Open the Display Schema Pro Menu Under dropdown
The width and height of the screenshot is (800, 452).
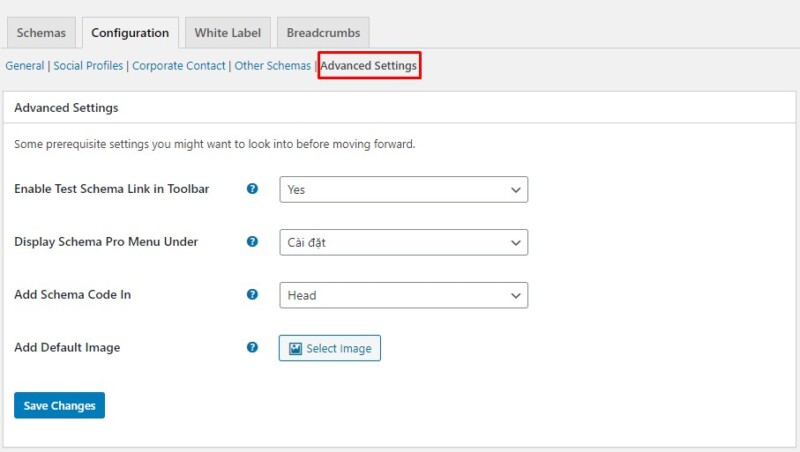pos(403,242)
